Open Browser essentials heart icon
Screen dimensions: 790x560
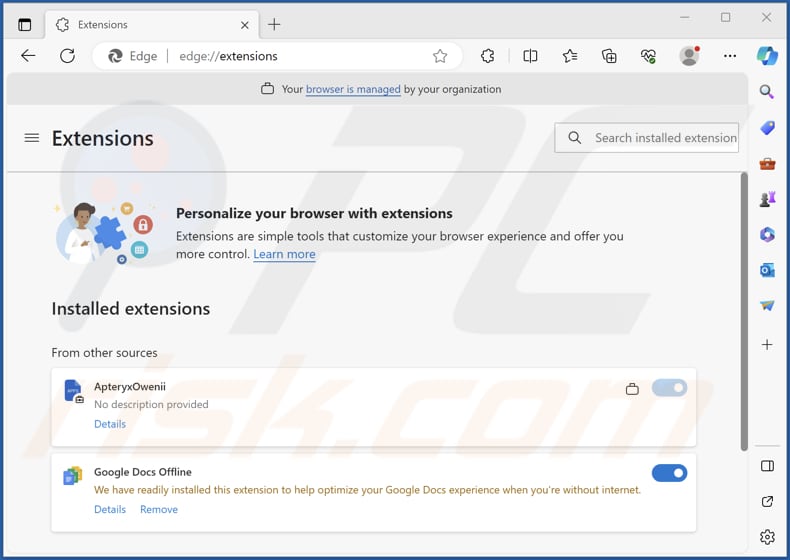pos(648,56)
